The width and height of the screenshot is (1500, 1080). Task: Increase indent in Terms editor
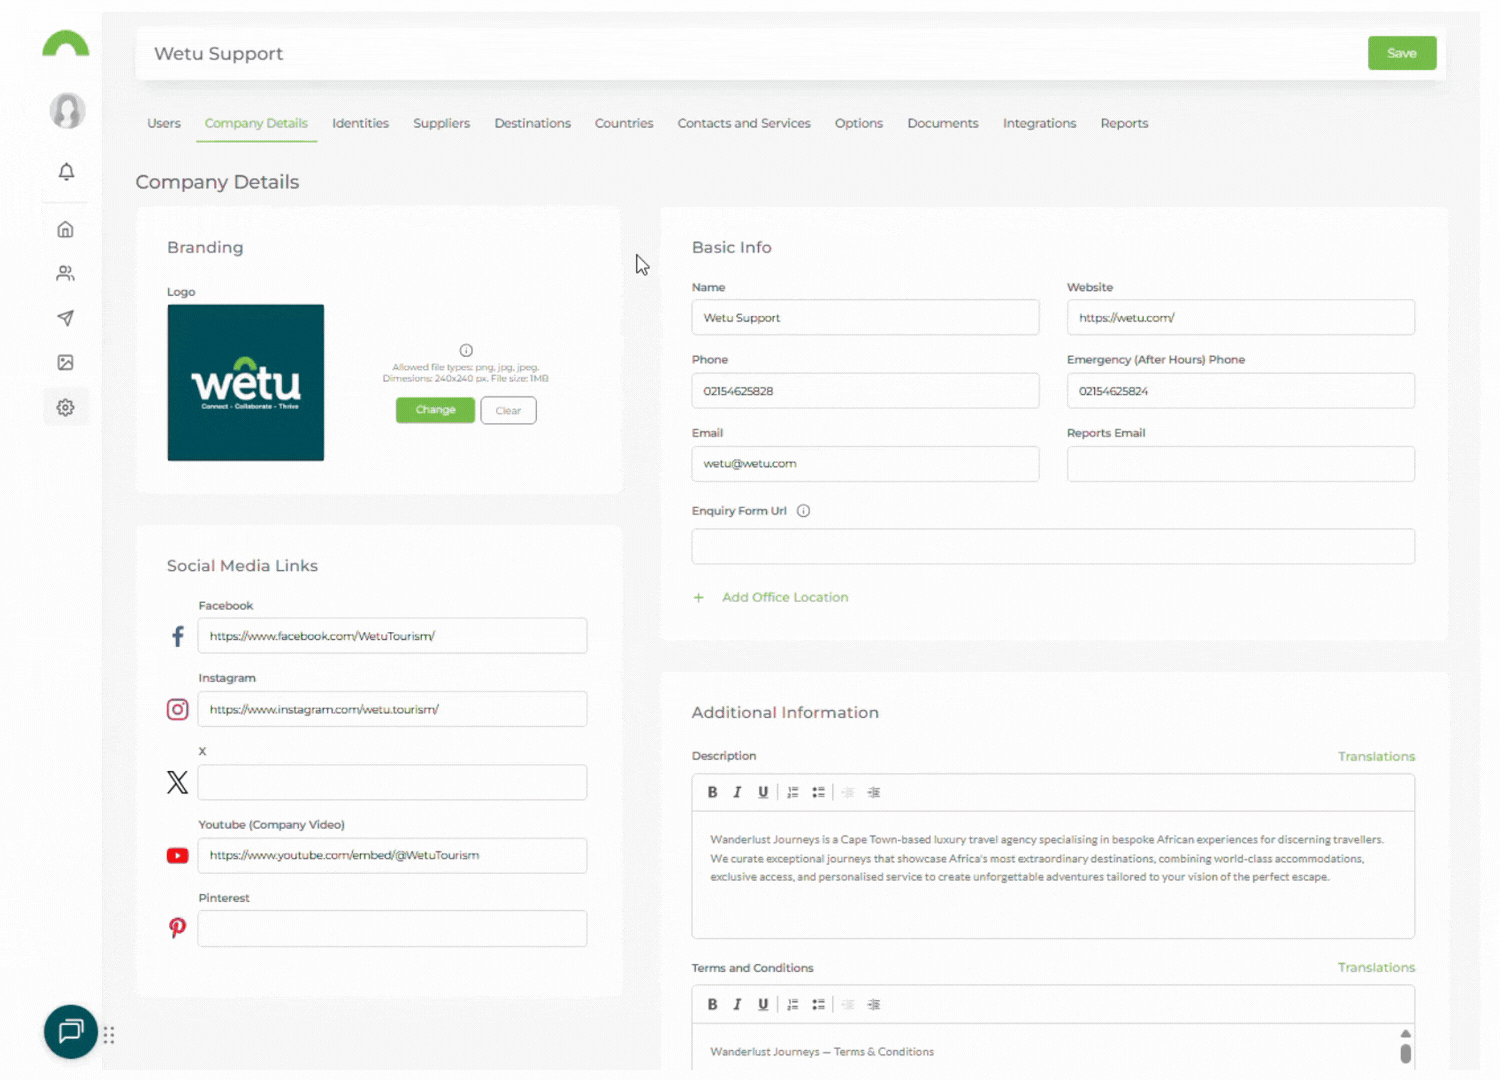[x=874, y=1004]
